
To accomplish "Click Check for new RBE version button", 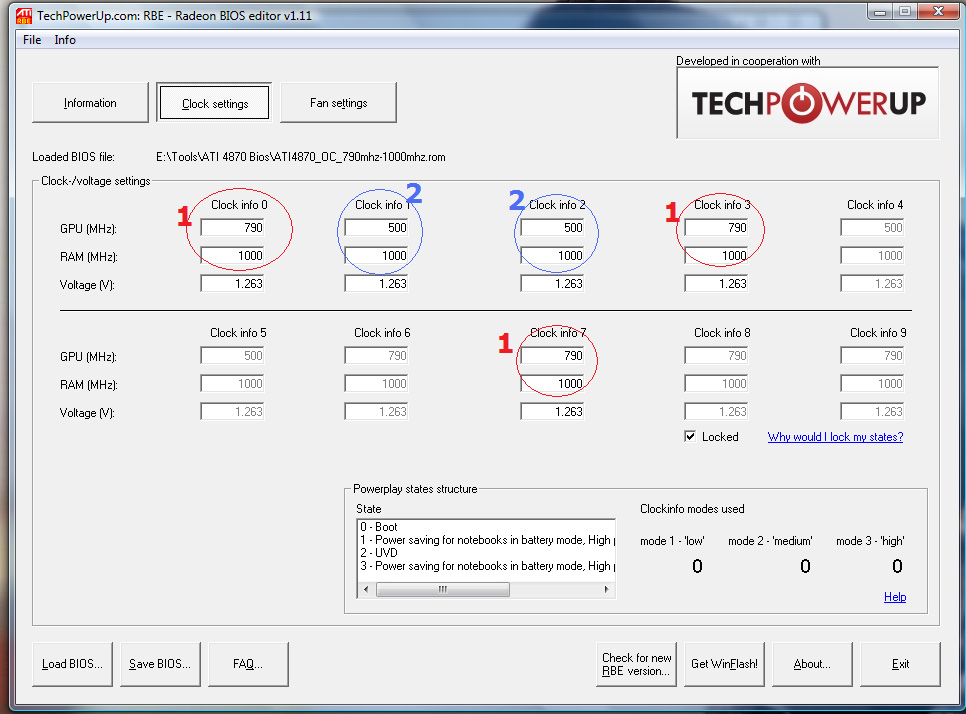I will (x=636, y=664).
